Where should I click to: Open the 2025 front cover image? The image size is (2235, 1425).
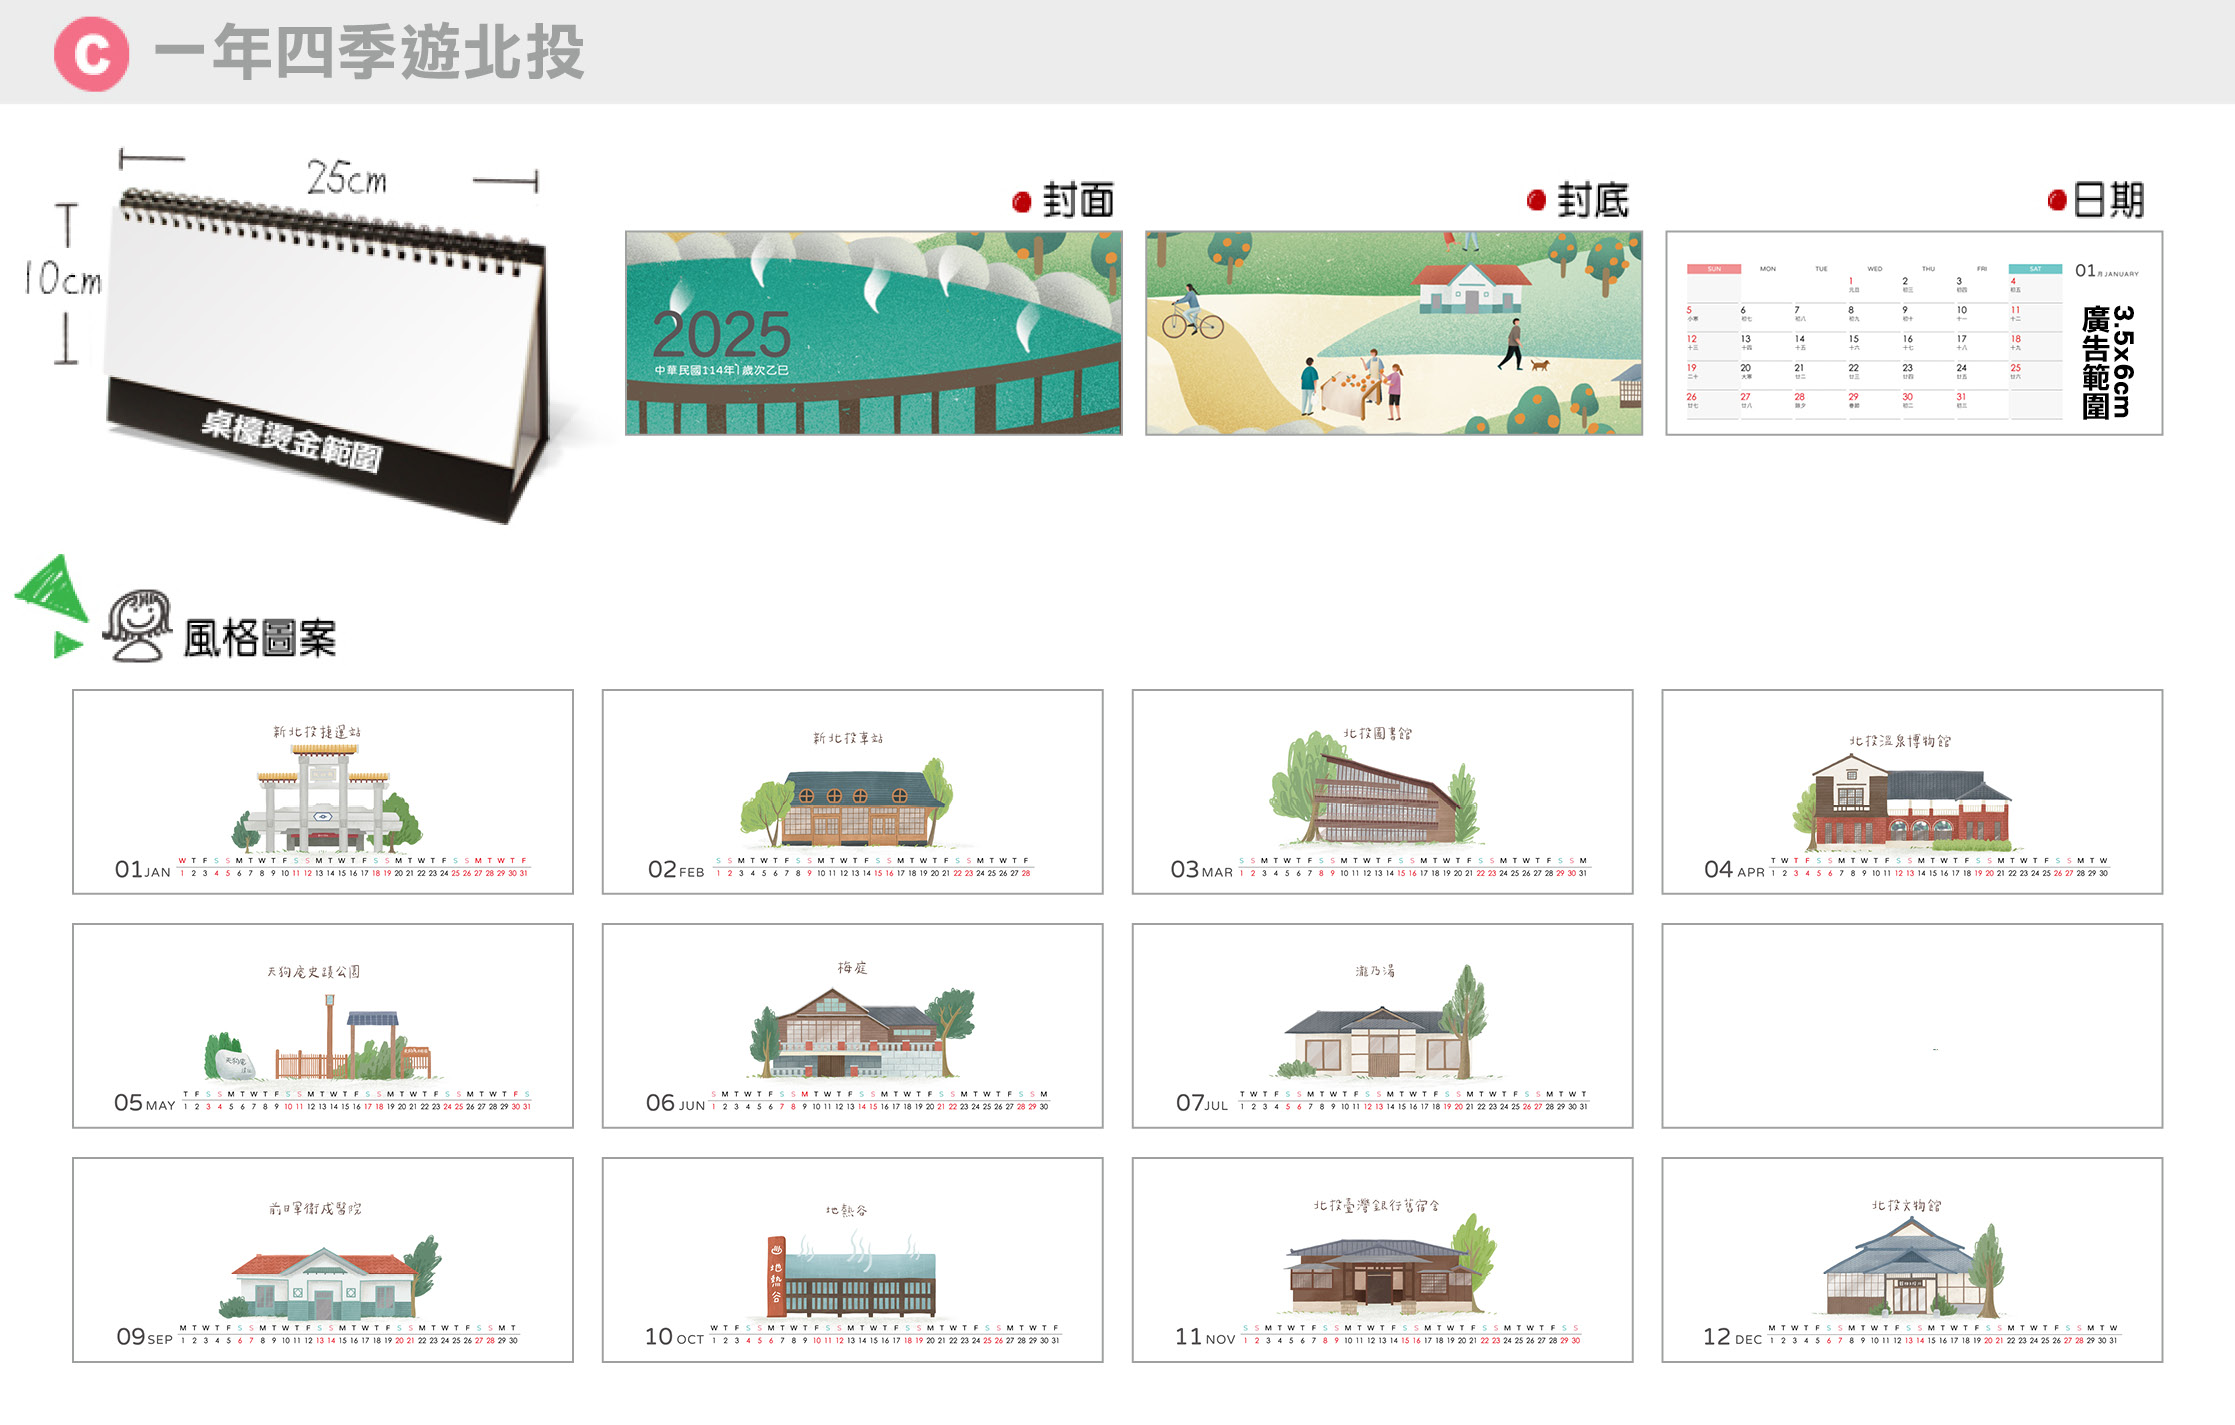click(x=873, y=333)
